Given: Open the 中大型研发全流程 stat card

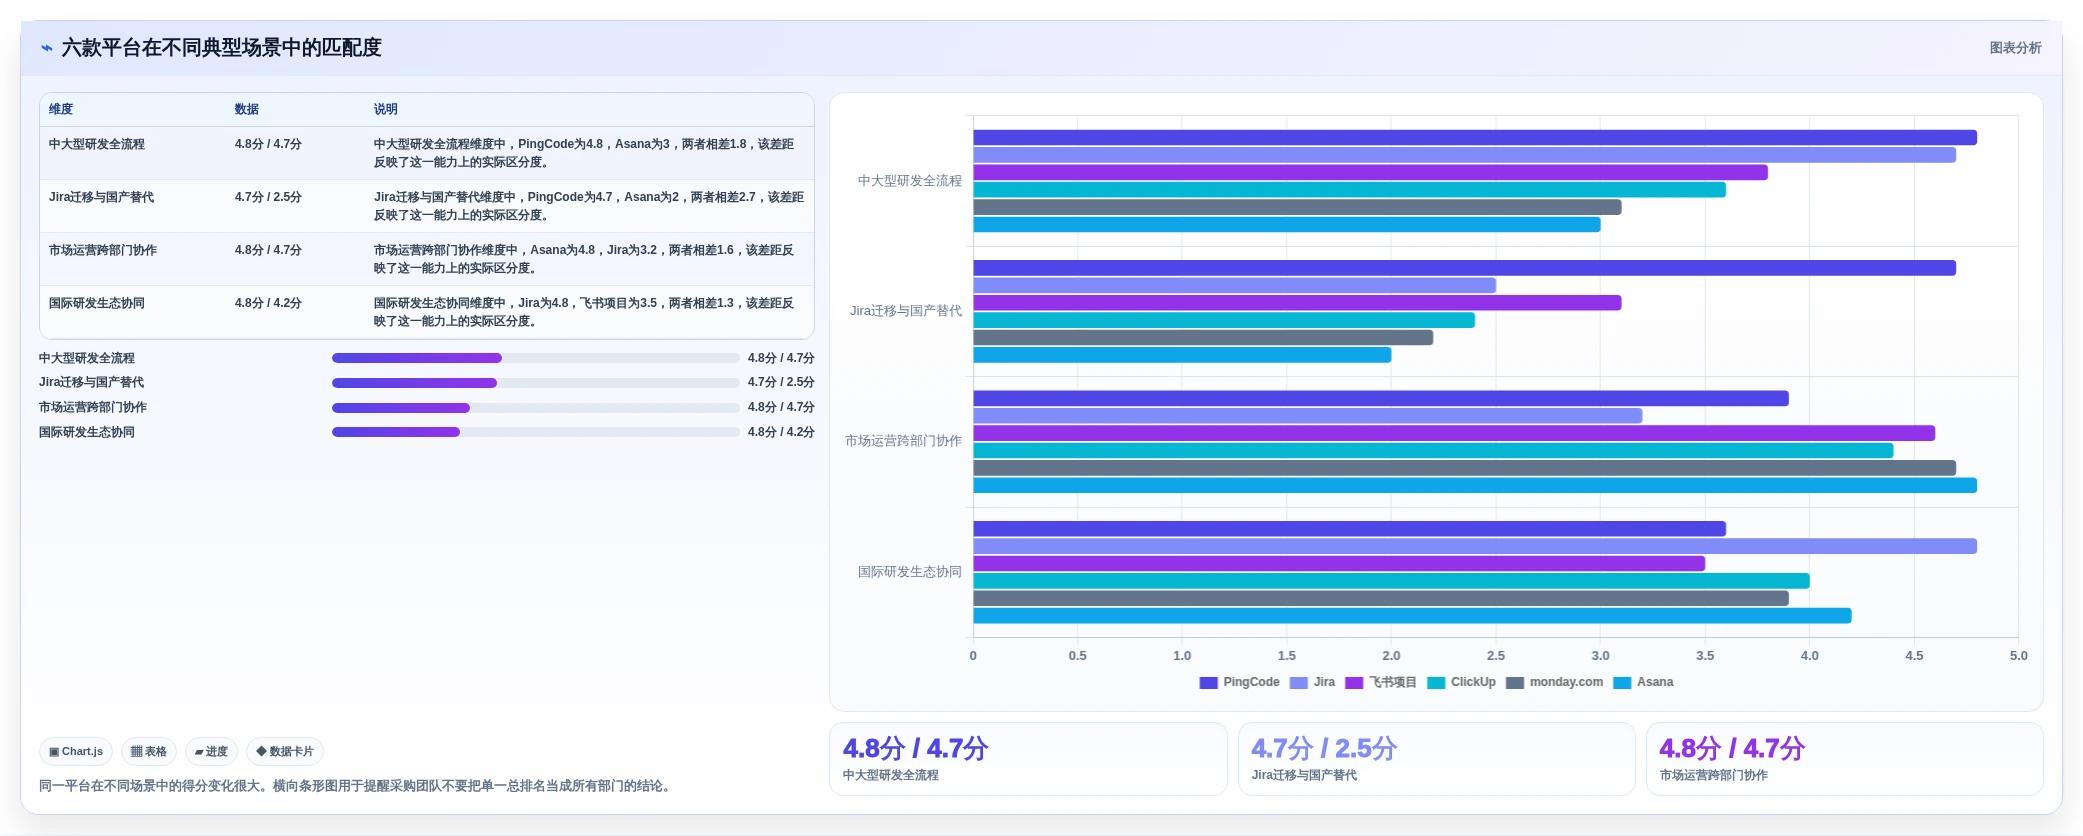Looking at the screenshot, I should [x=1028, y=759].
